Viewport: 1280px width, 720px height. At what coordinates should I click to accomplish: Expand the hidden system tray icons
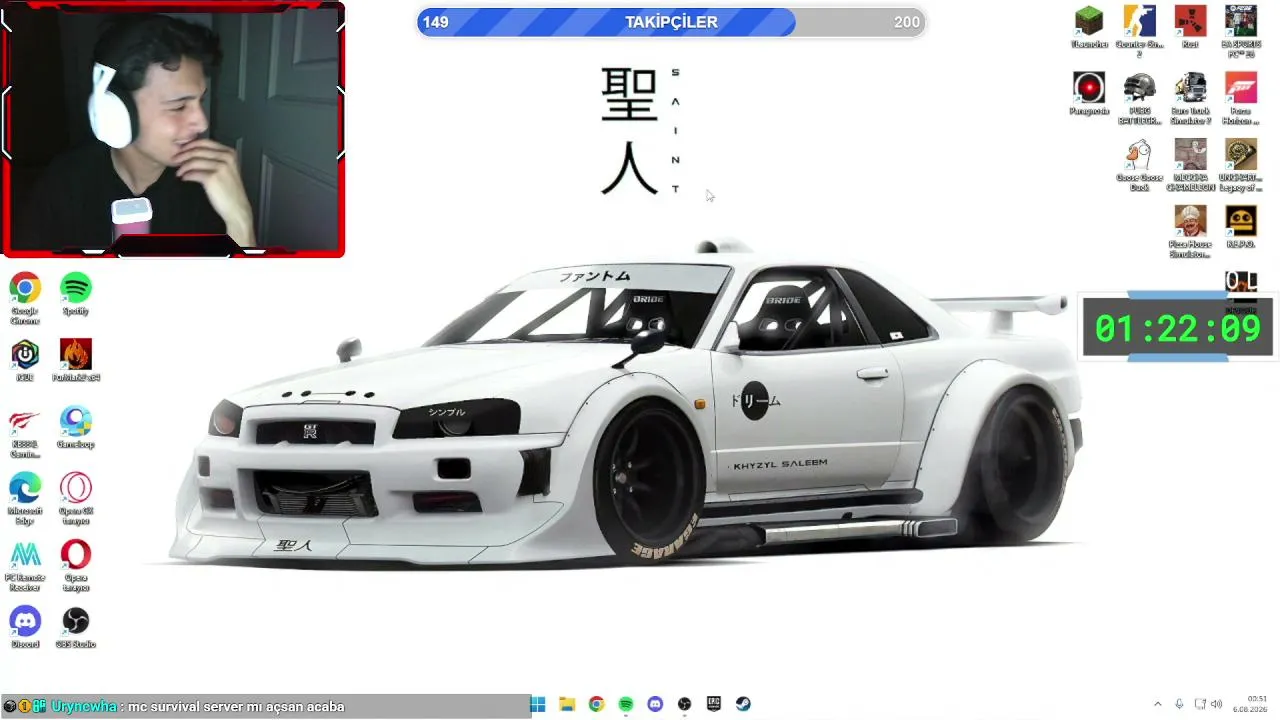coord(1158,704)
